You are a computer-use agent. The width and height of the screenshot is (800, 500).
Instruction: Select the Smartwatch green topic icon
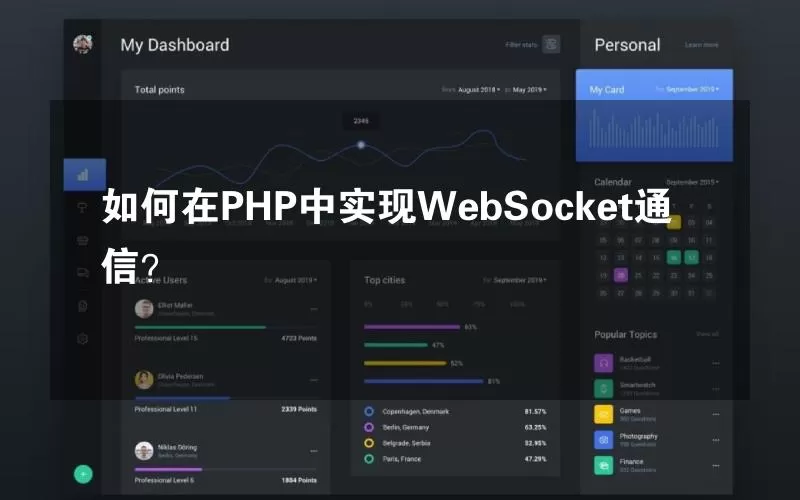tap(604, 389)
